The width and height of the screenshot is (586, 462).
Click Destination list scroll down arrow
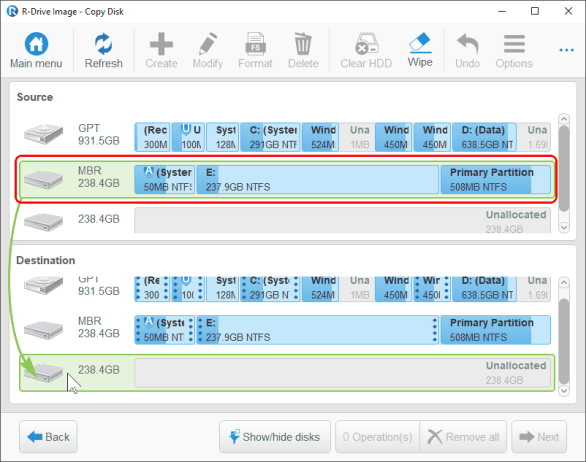coord(564,391)
